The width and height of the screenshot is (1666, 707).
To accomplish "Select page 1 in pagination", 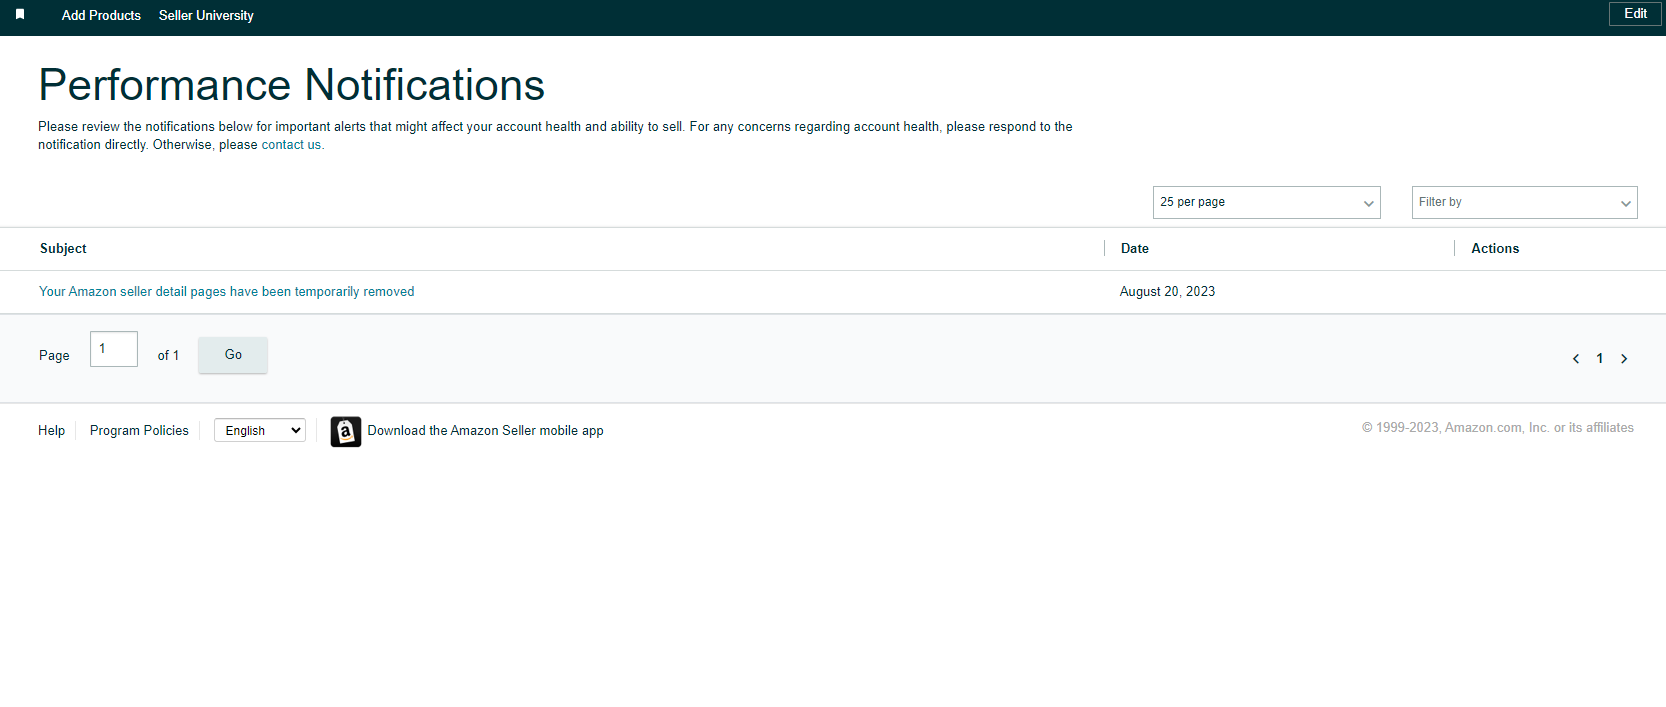I will [1600, 359].
